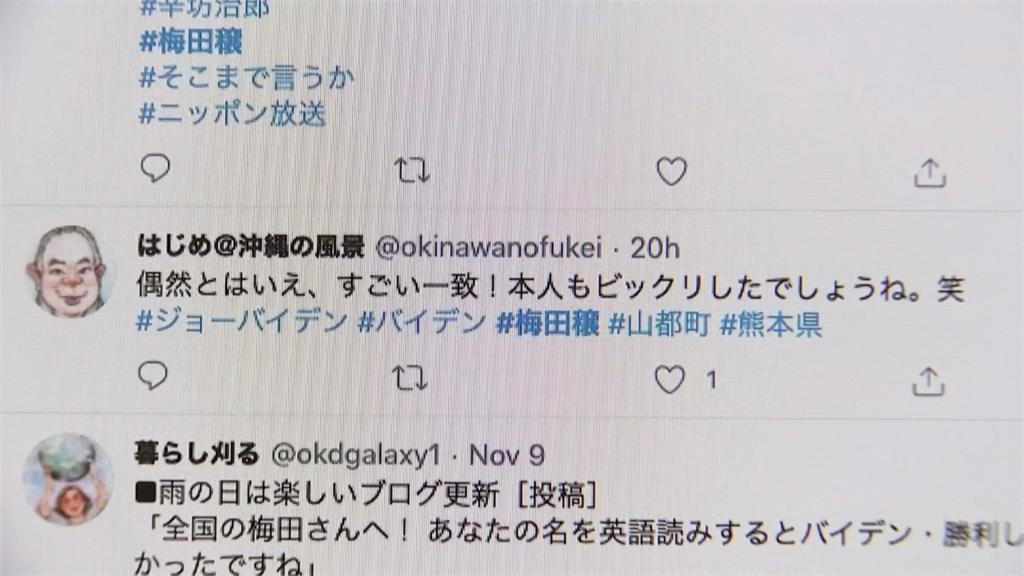Image resolution: width=1024 pixels, height=576 pixels.
Task: Retweet the okinawanofukei tweet
Action: (x=410, y=378)
